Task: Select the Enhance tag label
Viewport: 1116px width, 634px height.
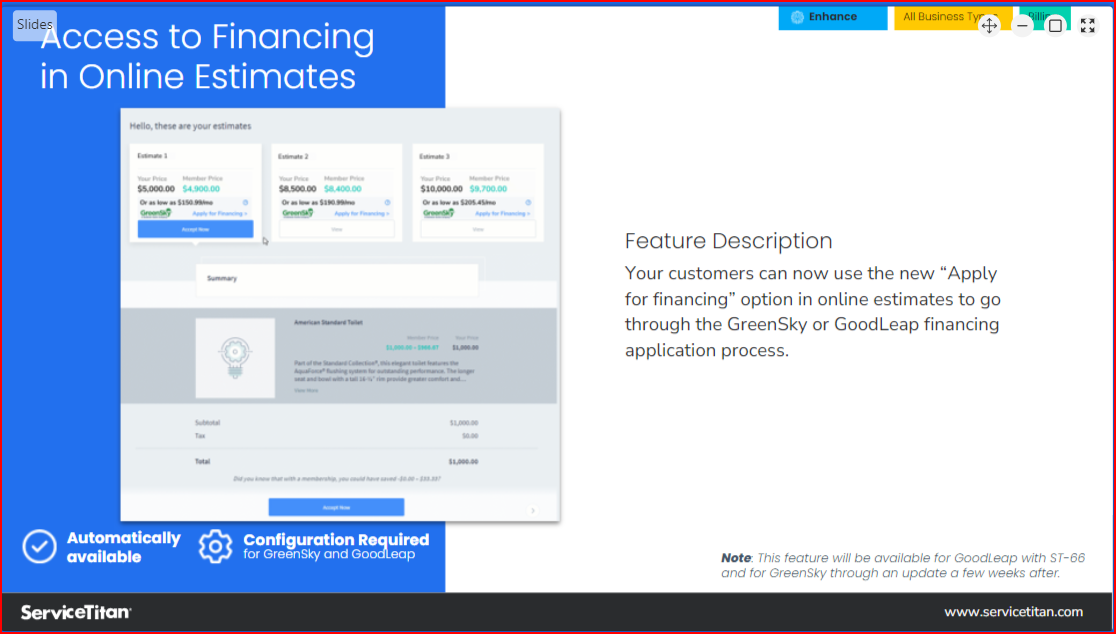Action: 833,17
